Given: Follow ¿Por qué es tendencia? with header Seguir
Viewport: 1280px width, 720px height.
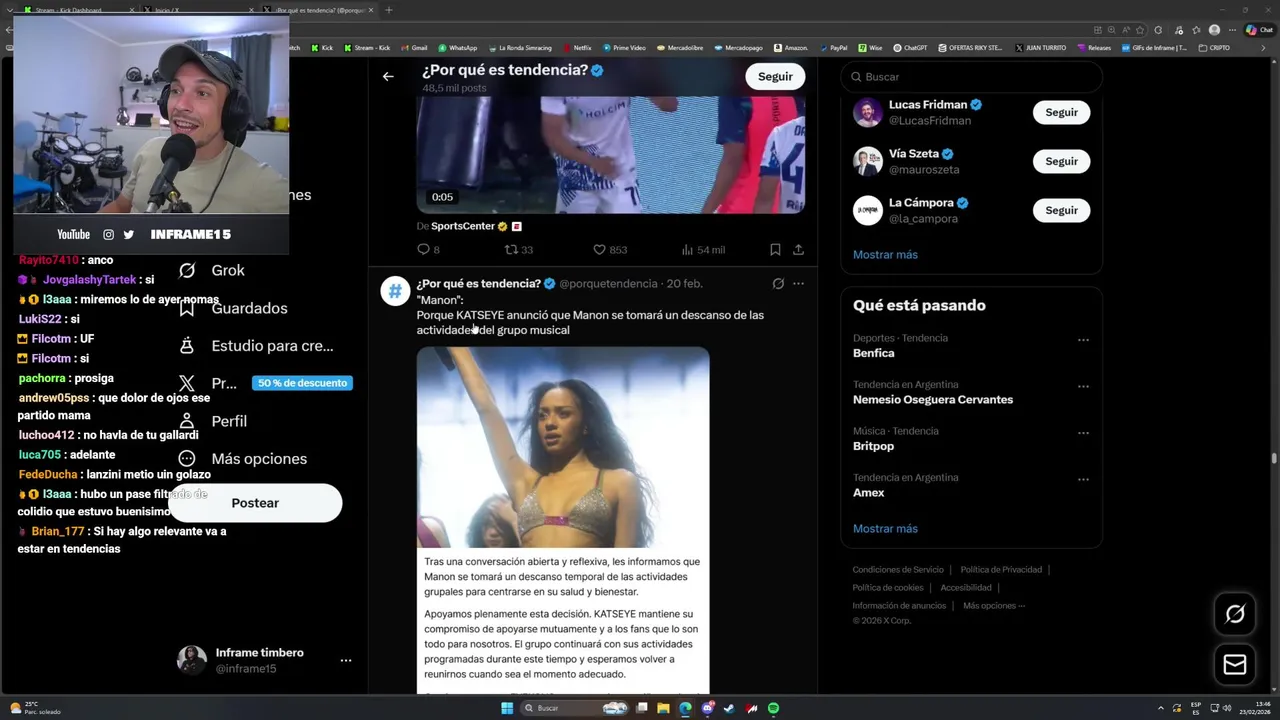Looking at the screenshot, I should coord(775,76).
